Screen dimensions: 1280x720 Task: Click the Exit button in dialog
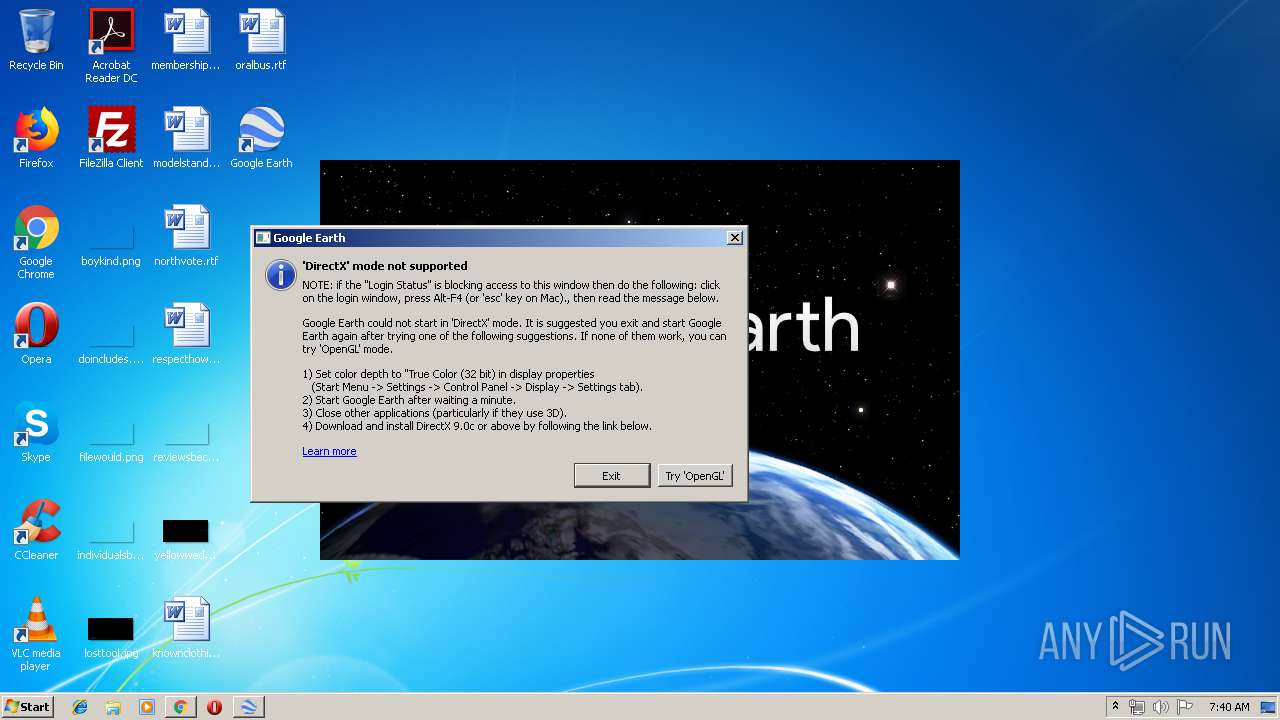tap(611, 476)
